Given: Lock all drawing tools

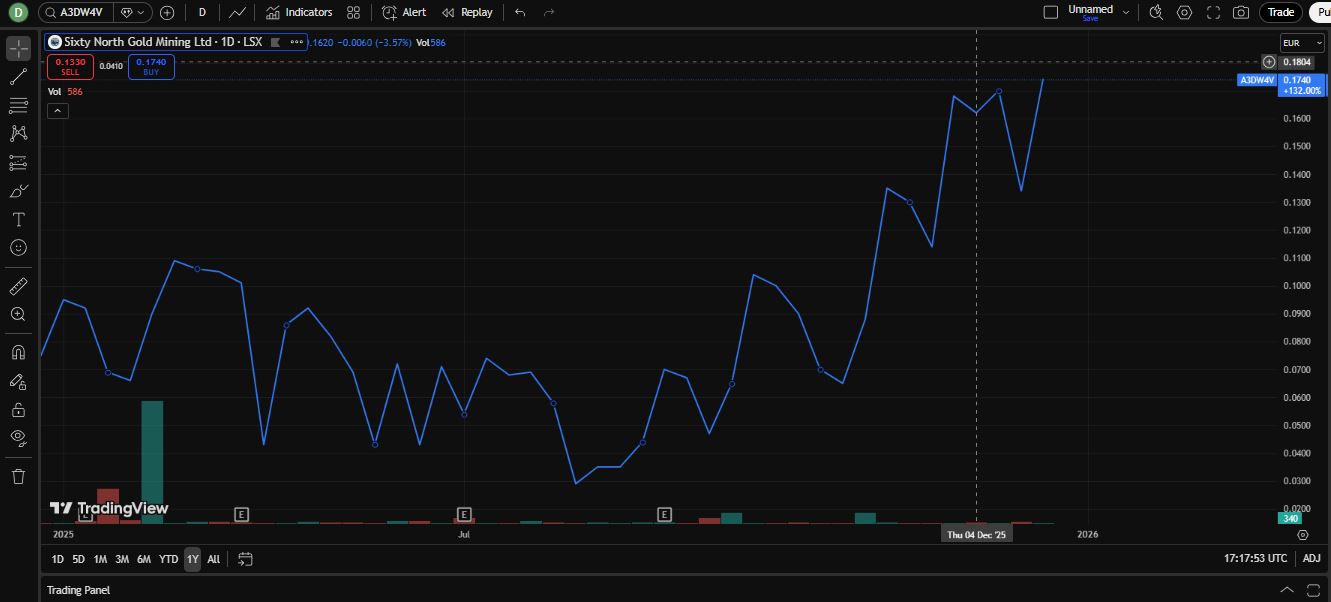Looking at the screenshot, I should pos(18,409).
